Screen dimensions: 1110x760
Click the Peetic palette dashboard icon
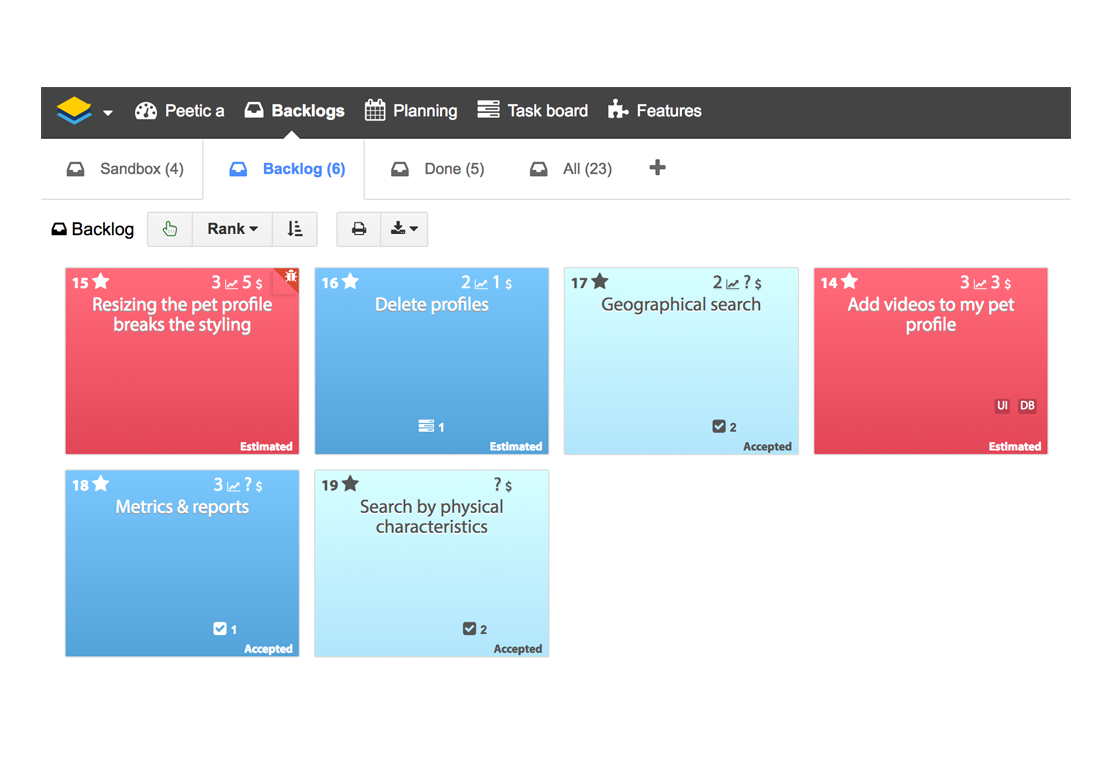146,110
